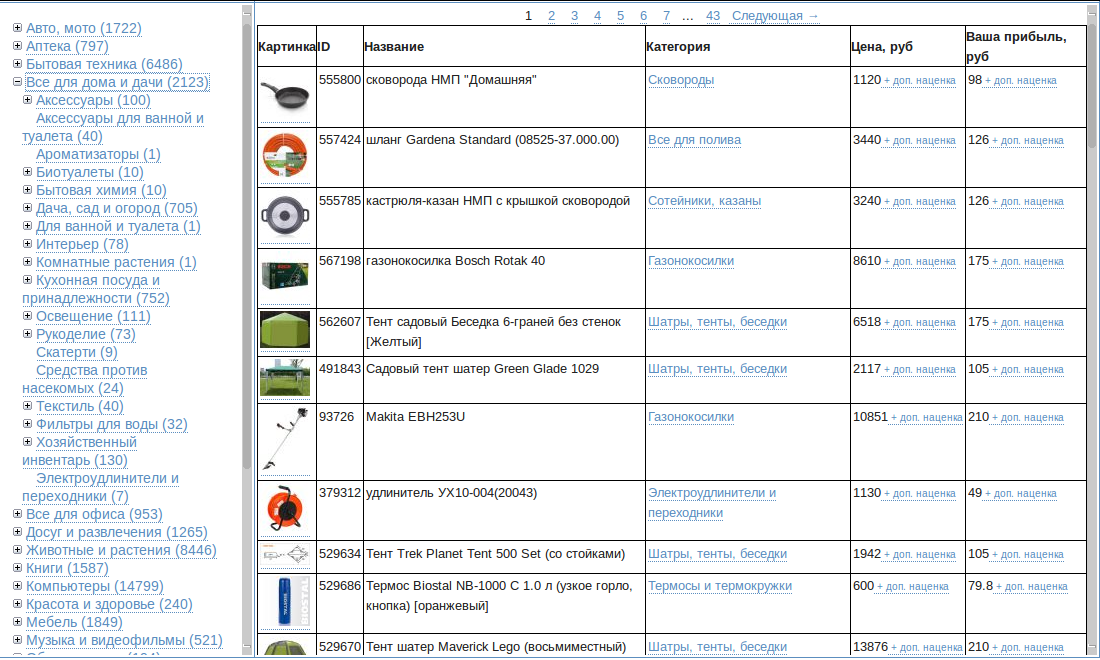Add markup to price 1120

[919, 81]
